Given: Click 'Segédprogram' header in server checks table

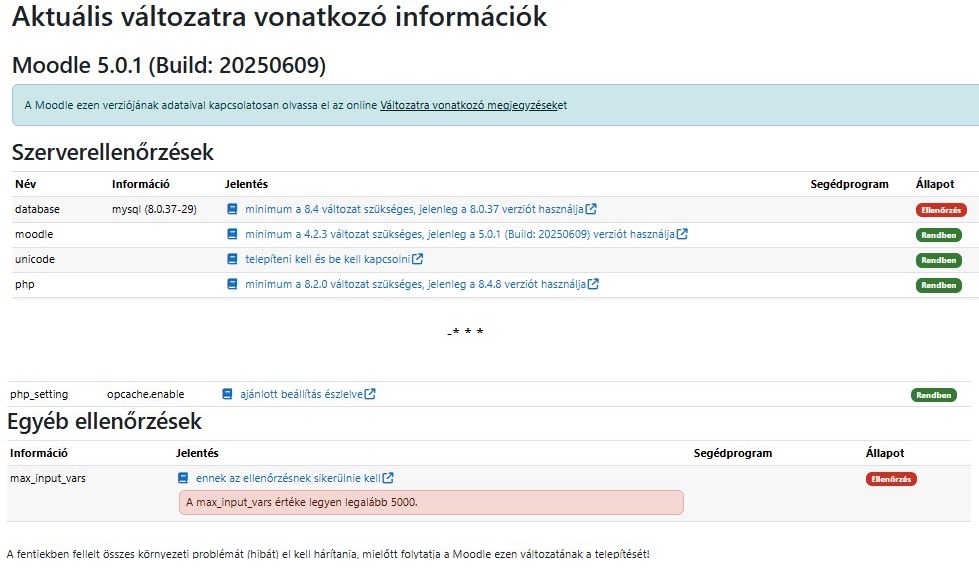Looking at the screenshot, I should pos(849,184).
